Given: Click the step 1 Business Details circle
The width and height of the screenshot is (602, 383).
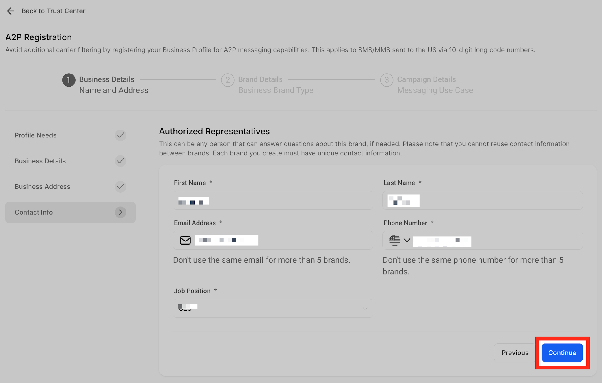Looking at the screenshot, I should pos(69,80).
